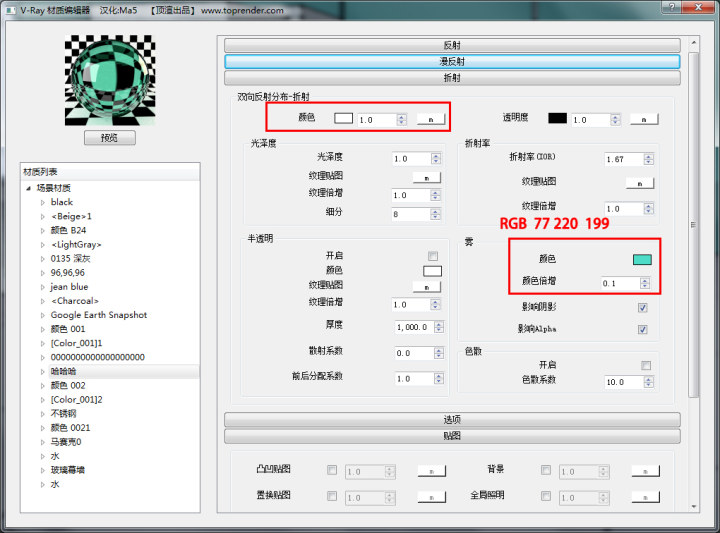Screen dimensions: 720x533
Task: Select the 哈哈哈 material
Action: (x=63, y=371)
